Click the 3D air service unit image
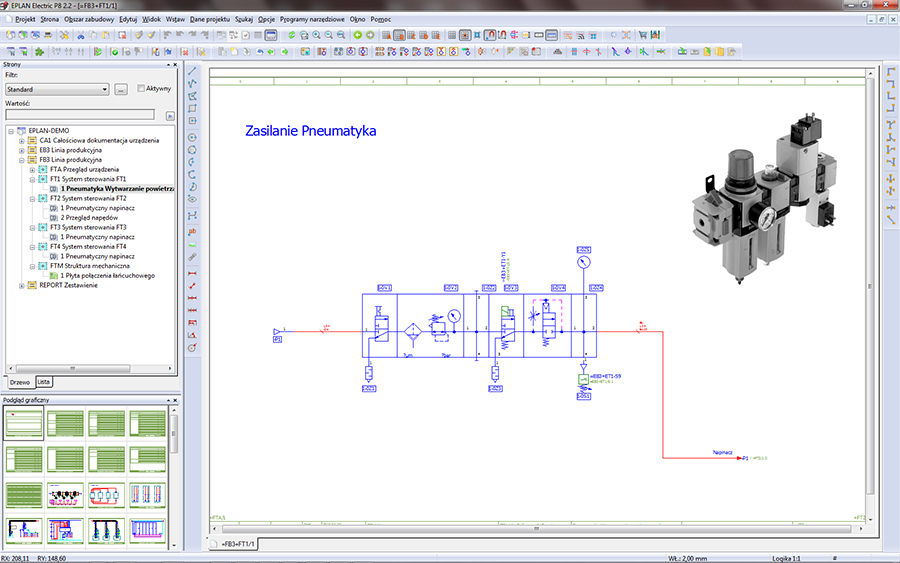 point(765,198)
